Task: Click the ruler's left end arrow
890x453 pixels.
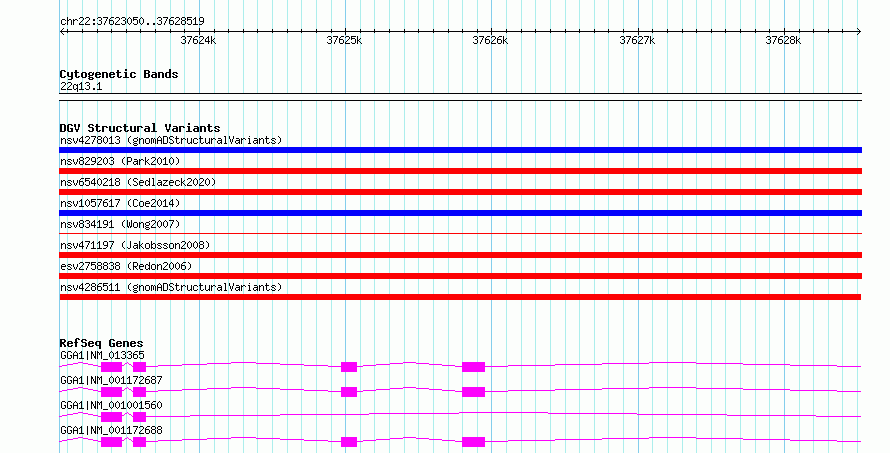Action: click(x=62, y=31)
